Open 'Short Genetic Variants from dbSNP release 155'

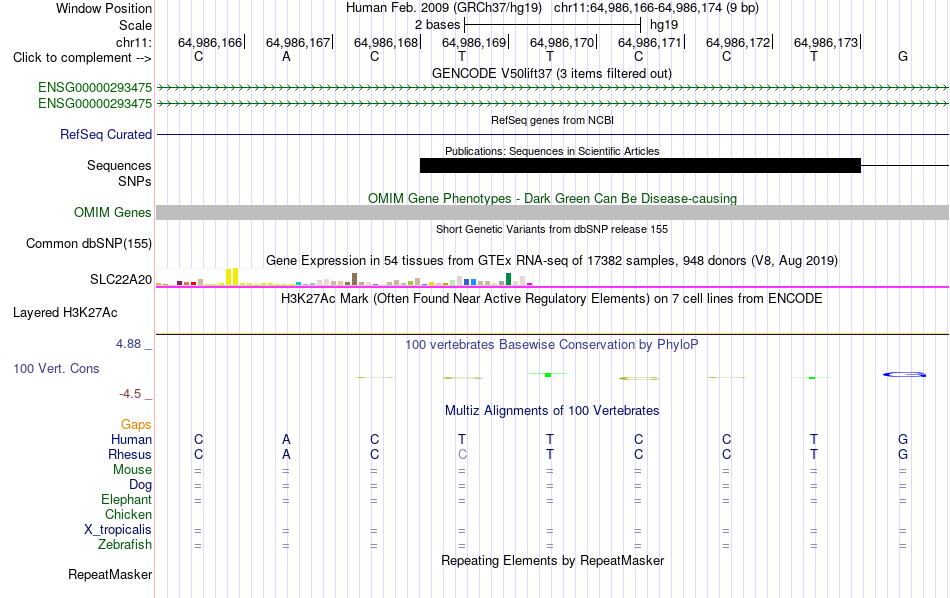tap(552, 229)
